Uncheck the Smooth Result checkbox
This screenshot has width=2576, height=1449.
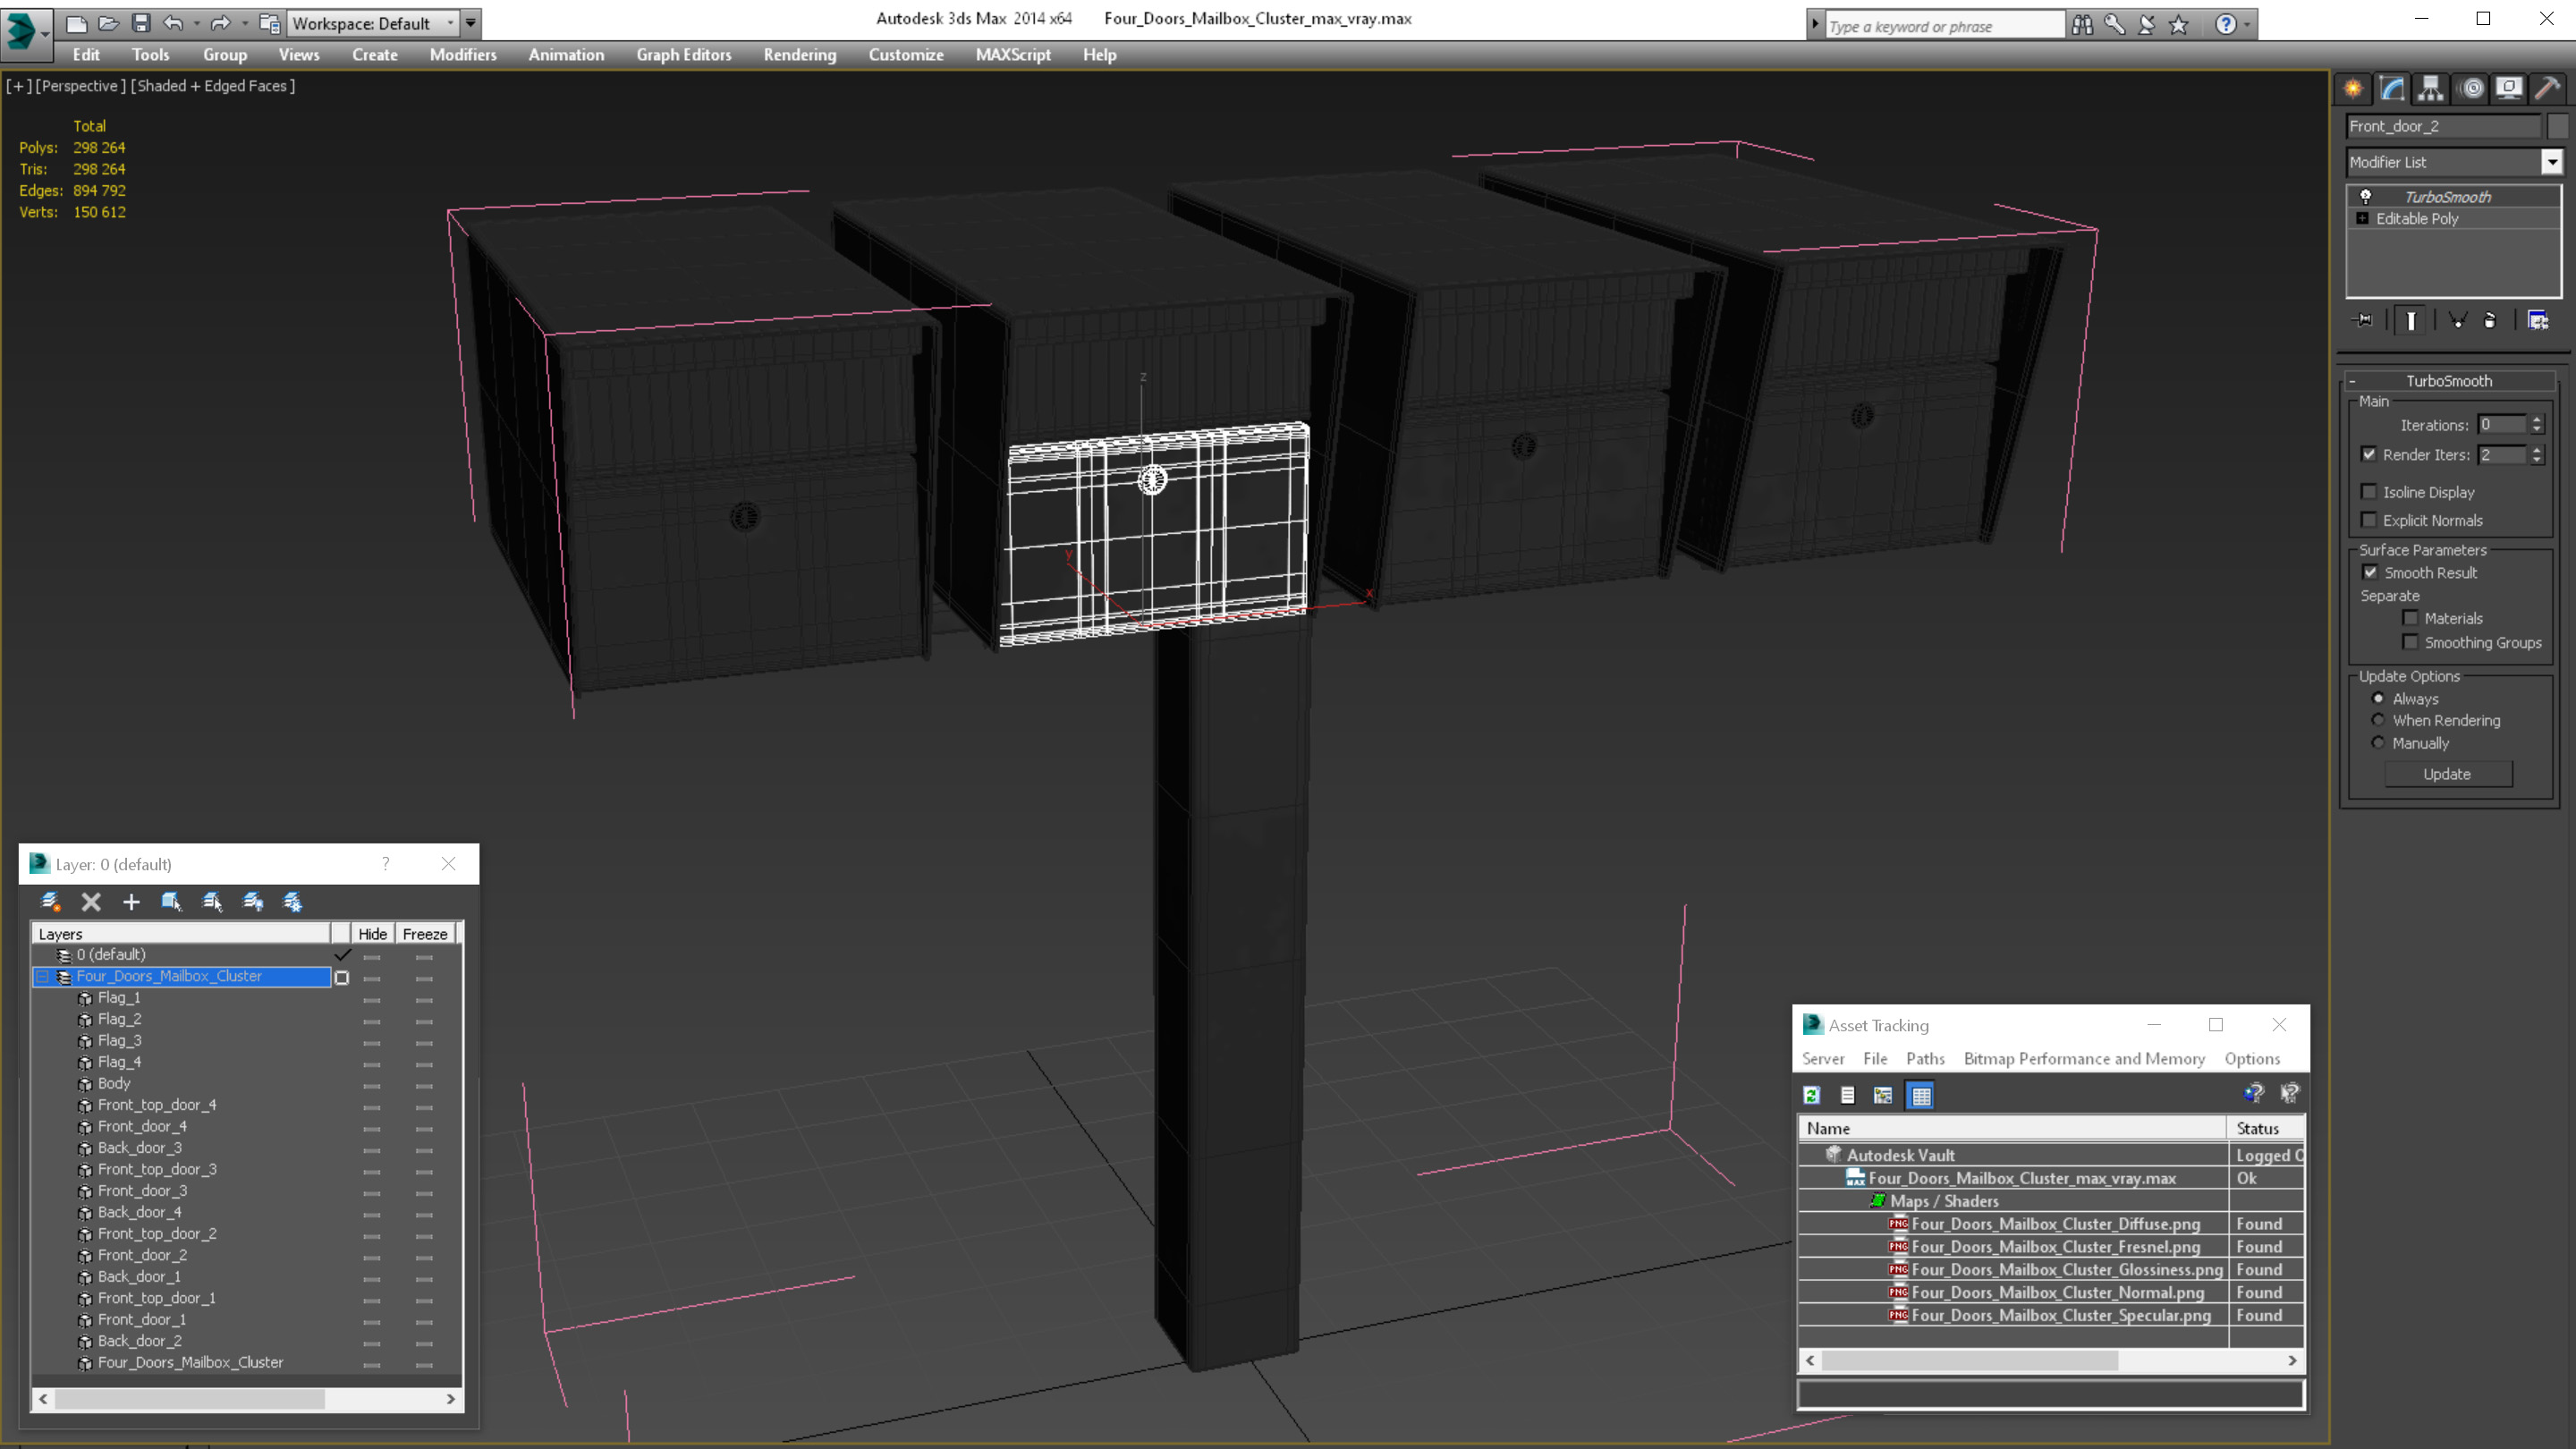pos(2369,572)
